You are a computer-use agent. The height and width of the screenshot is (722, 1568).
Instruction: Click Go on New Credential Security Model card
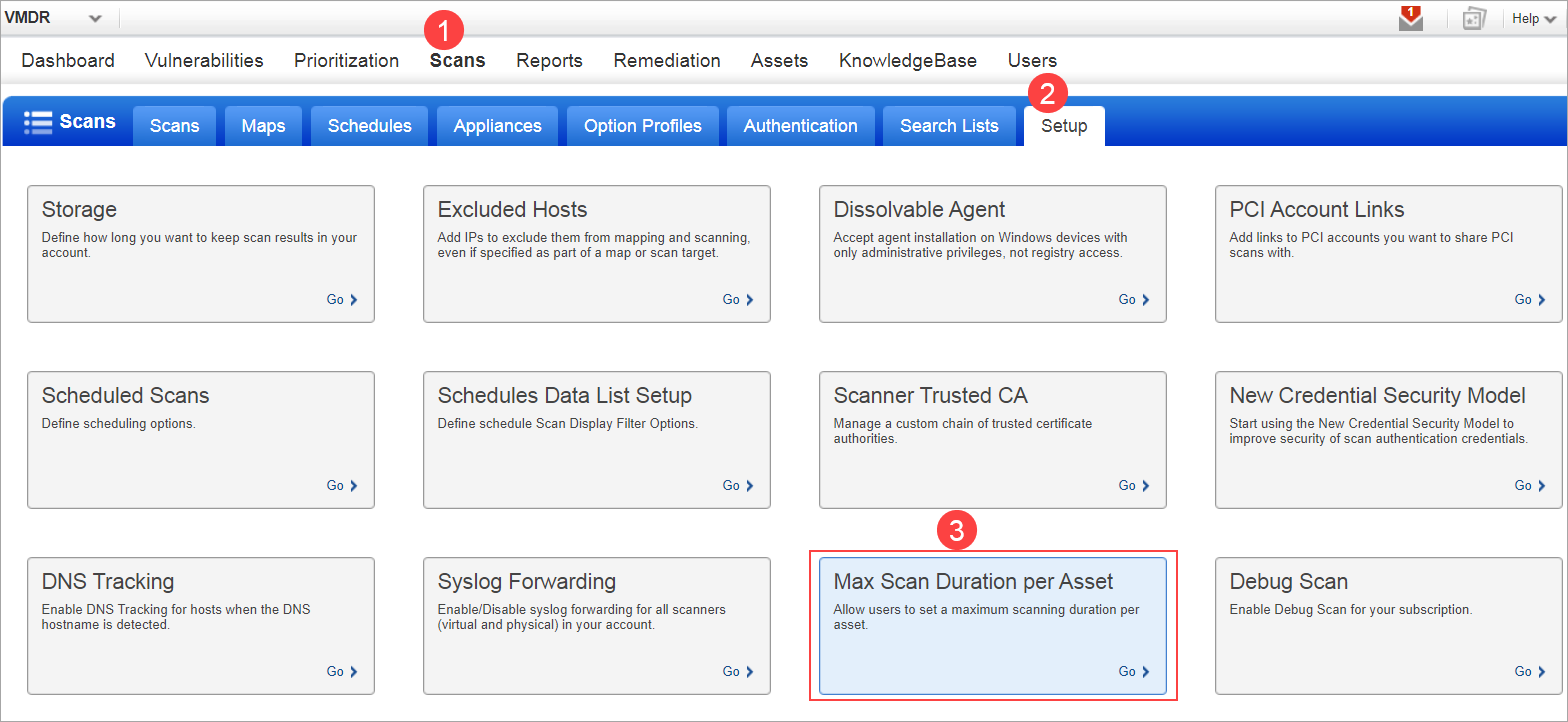1530,485
